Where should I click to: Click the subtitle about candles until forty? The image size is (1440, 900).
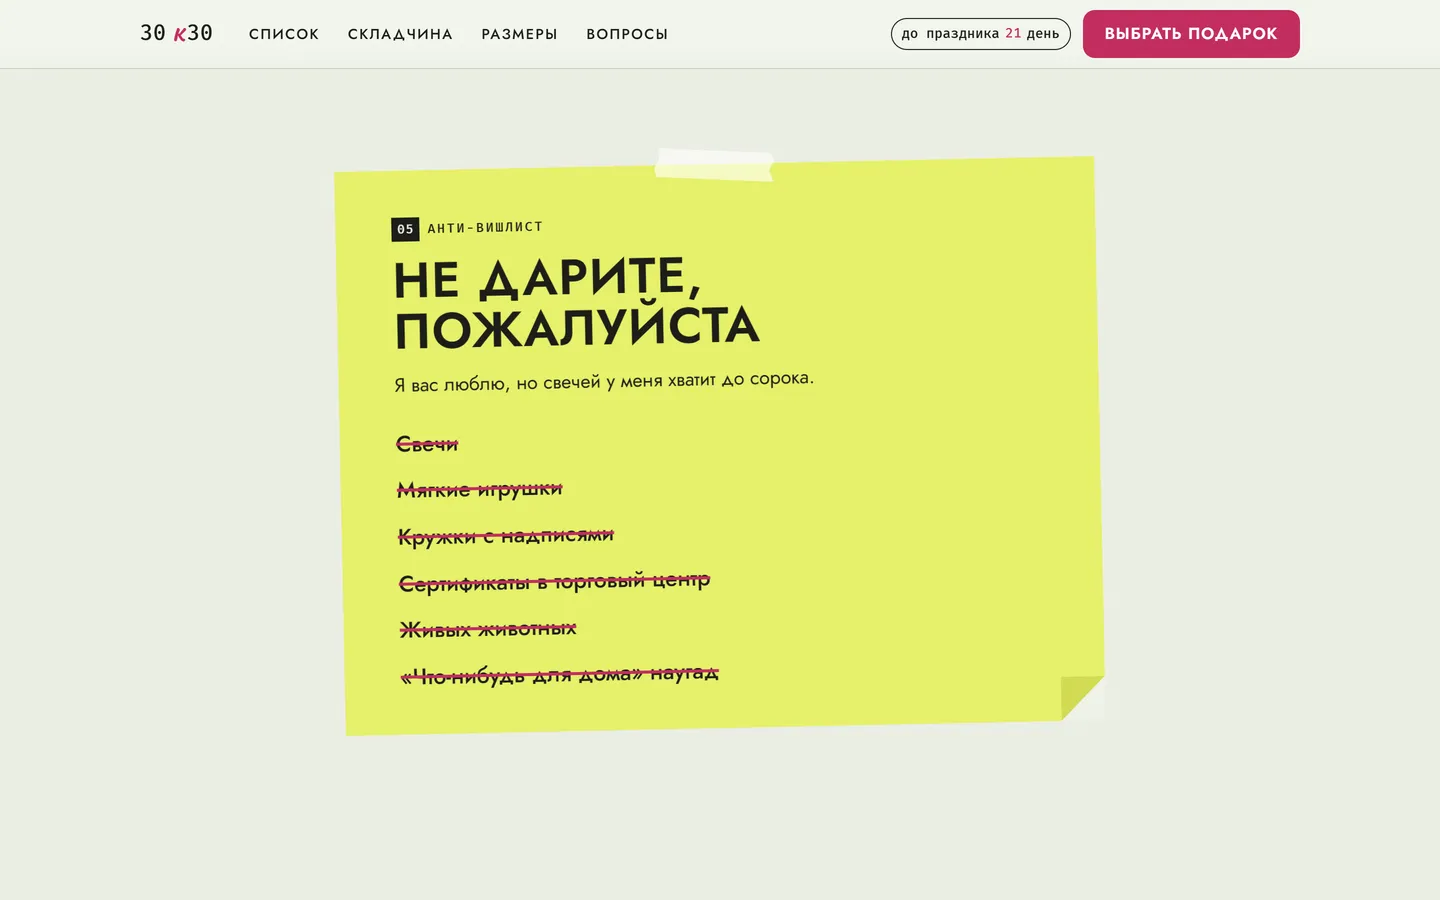click(x=604, y=381)
